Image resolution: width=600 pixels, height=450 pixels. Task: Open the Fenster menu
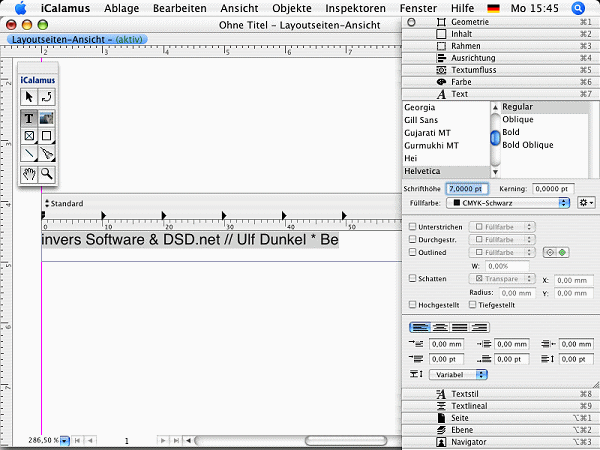click(418, 8)
